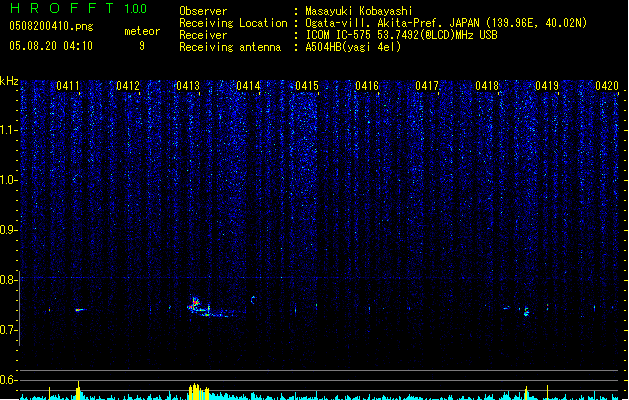Click the 0419 time marker
Screen dimensions: 629x400
pos(547,86)
